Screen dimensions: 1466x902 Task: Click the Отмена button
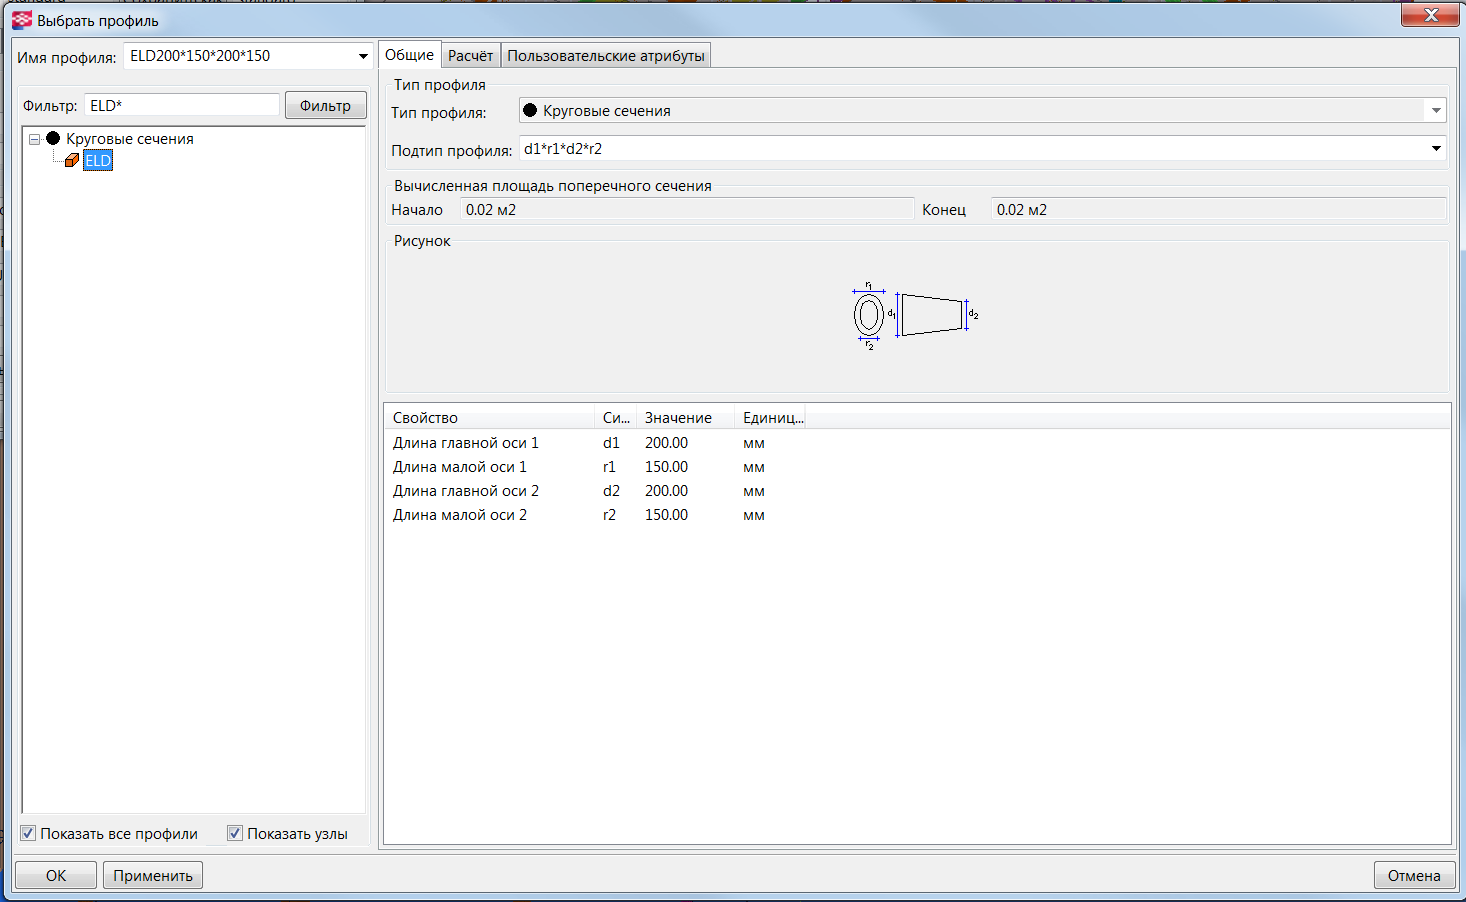pos(1413,875)
